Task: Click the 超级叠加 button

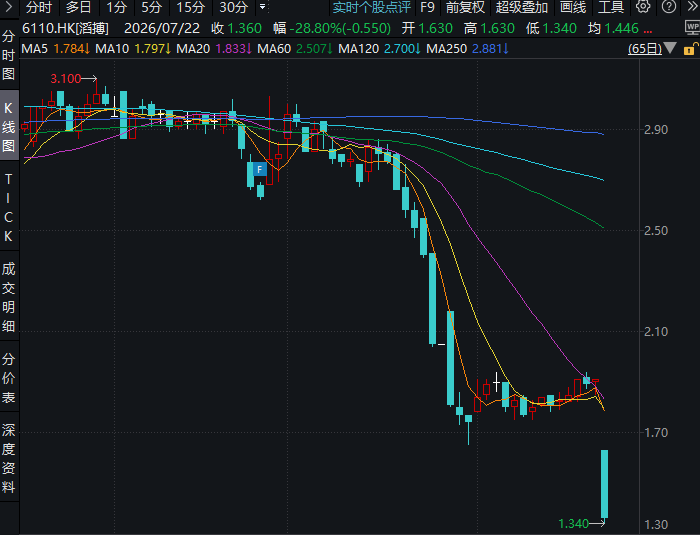Action: (x=522, y=7)
